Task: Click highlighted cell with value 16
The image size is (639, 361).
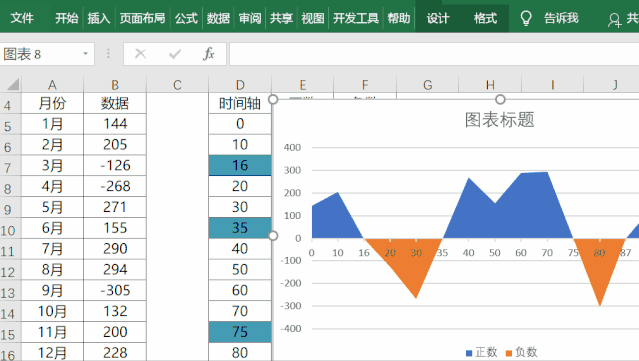Action: pos(240,165)
